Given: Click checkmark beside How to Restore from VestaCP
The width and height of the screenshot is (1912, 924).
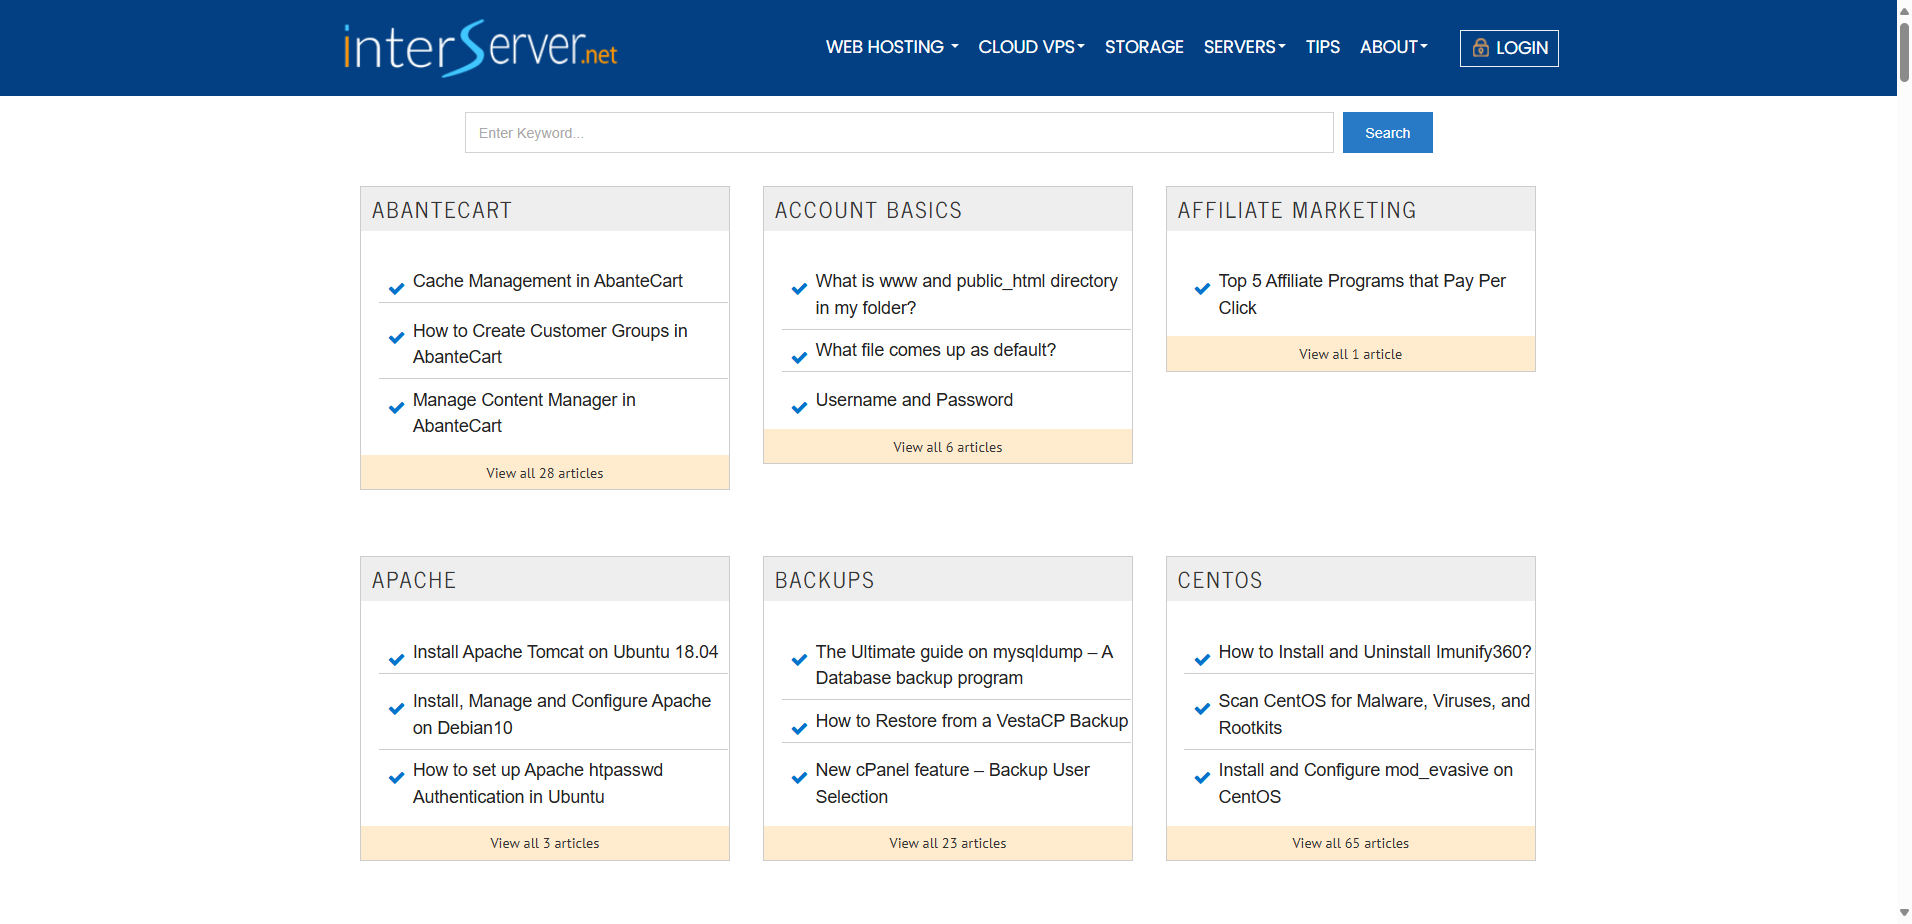Looking at the screenshot, I should (799, 729).
